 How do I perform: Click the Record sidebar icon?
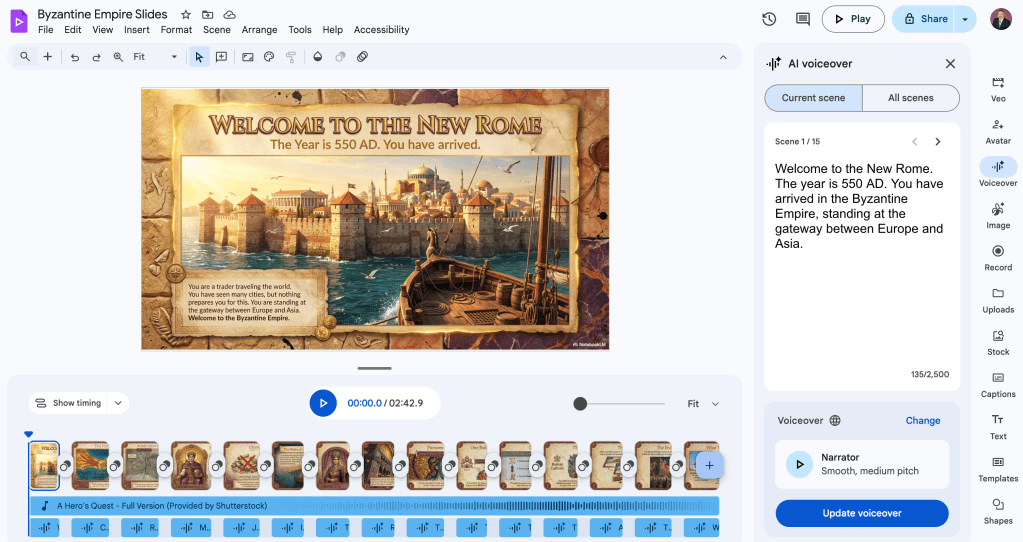tap(997, 257)
